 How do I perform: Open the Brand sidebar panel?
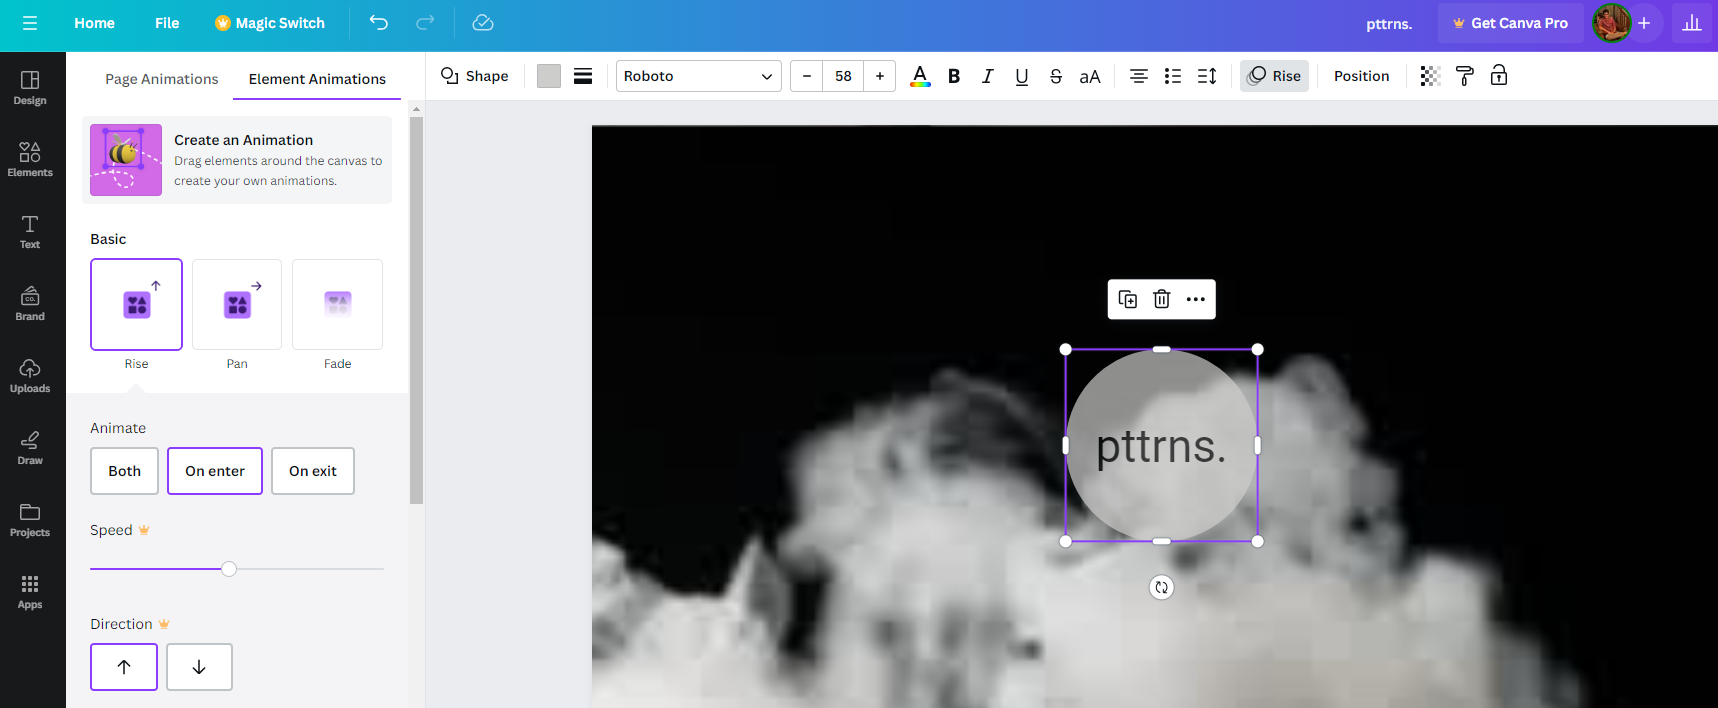tap(30, 304)
